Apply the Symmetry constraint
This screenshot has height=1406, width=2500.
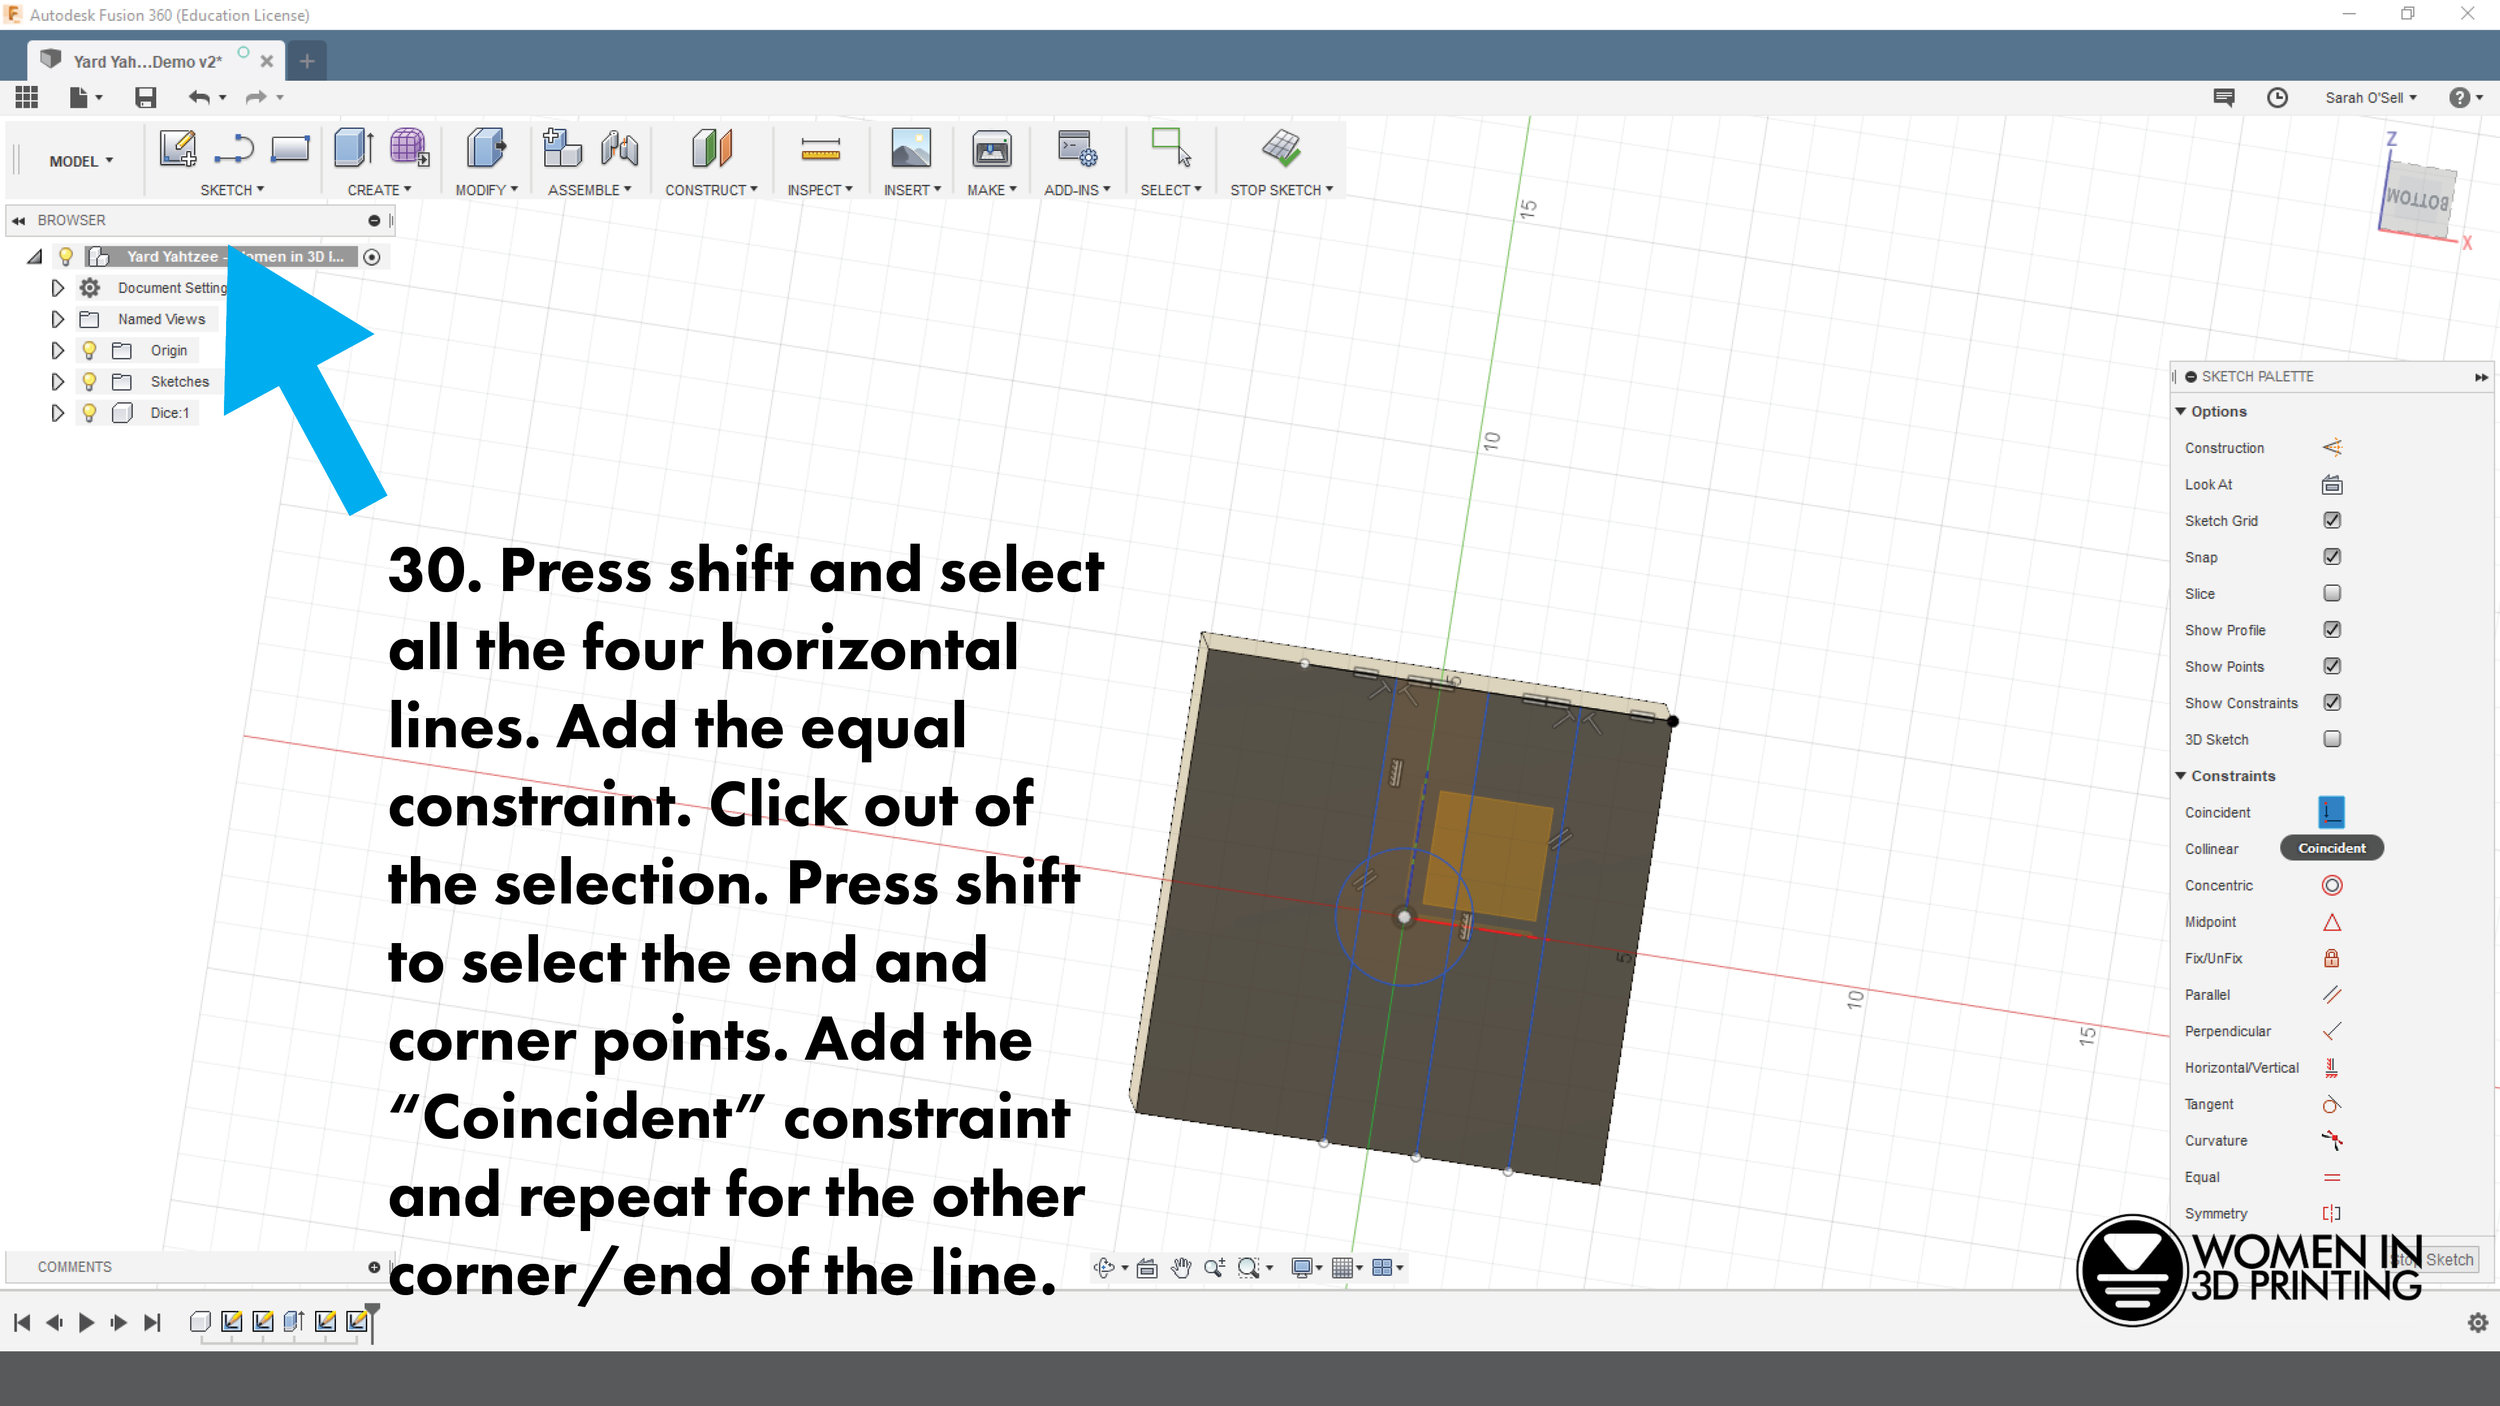pyautogui.click(x=2332, y=1213)
